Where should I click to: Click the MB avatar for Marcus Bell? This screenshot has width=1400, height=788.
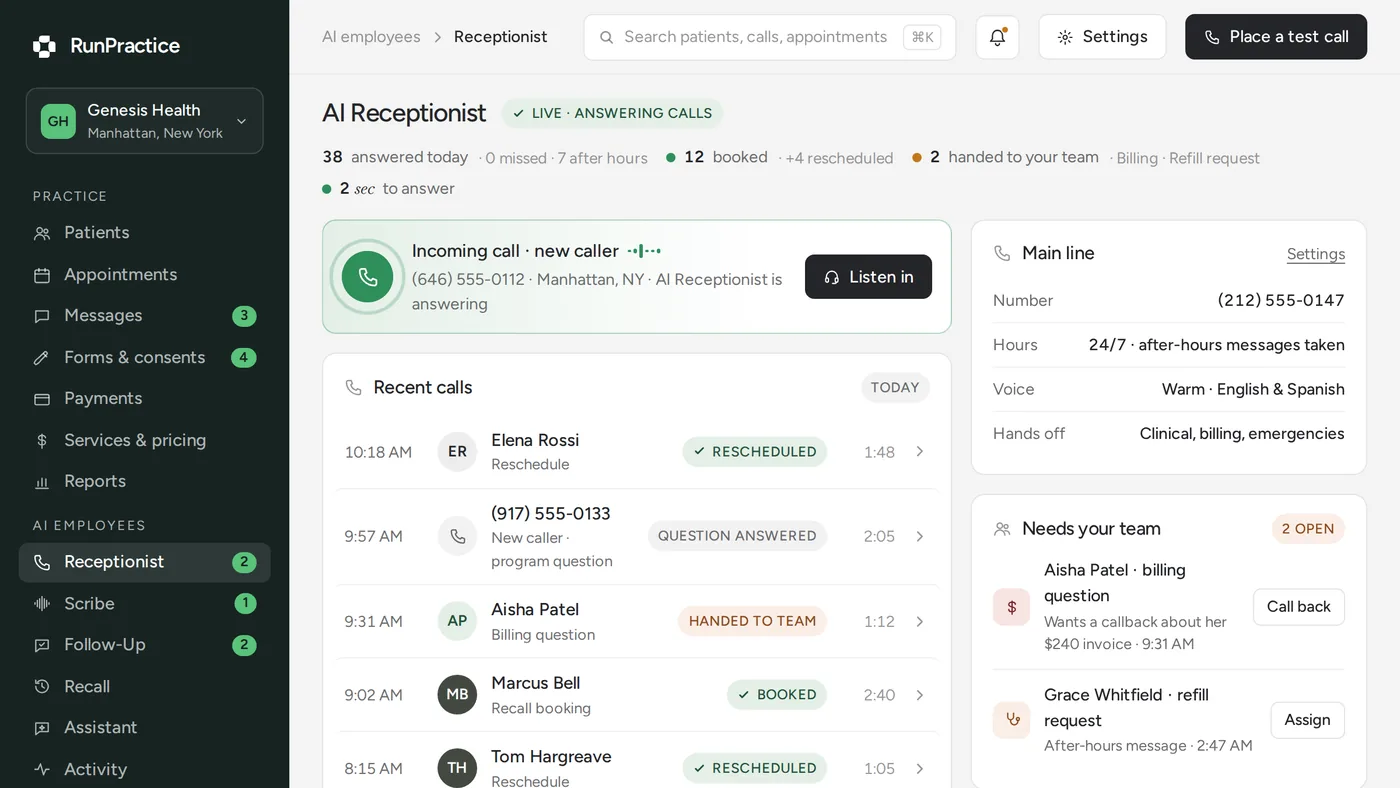(x=457, y=695)
